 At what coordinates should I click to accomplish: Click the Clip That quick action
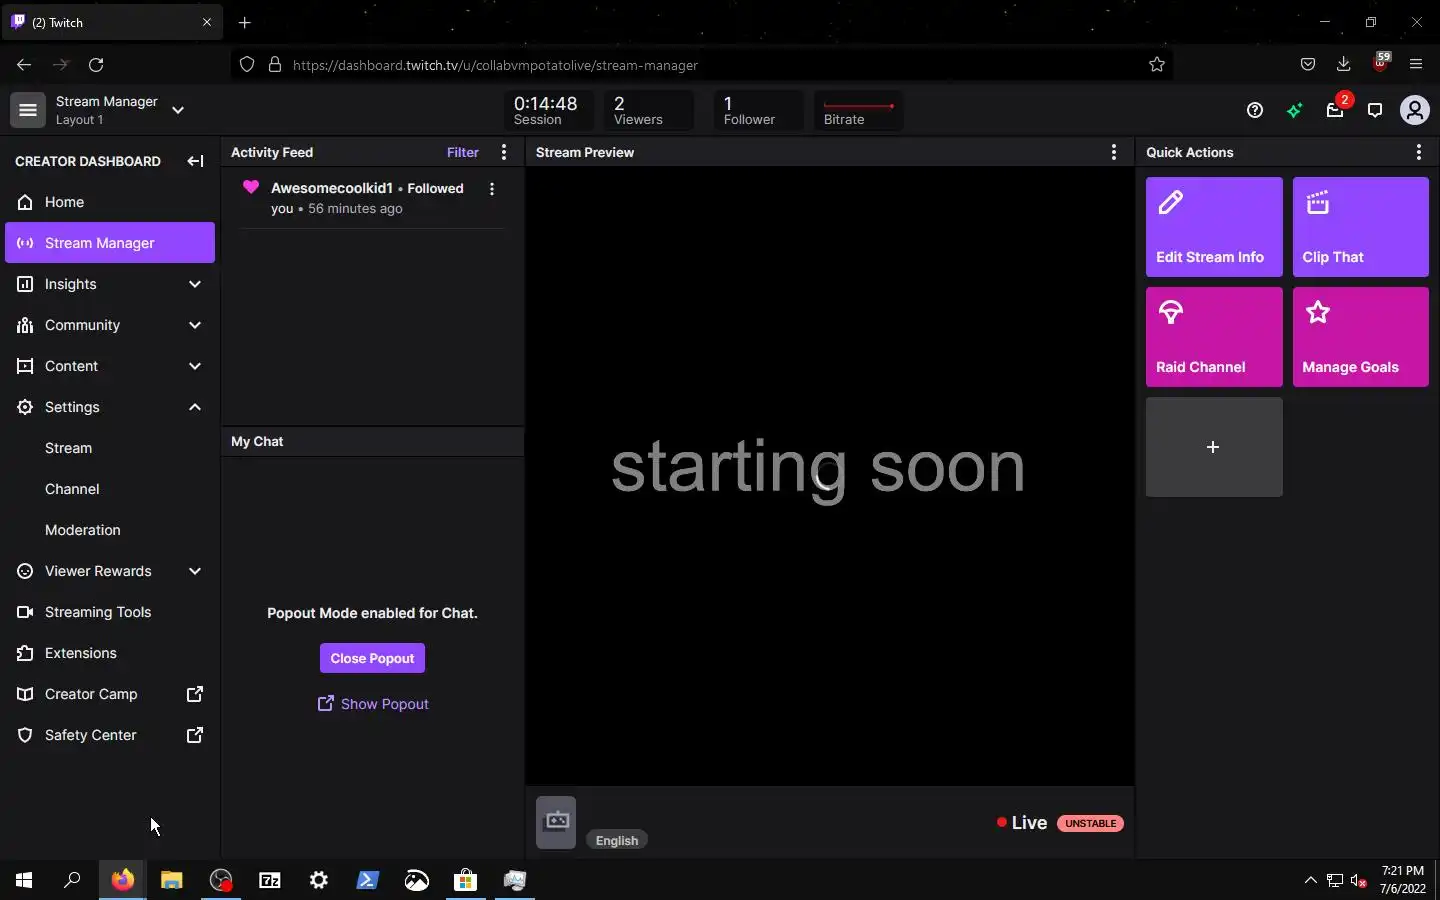[1360, 227]
